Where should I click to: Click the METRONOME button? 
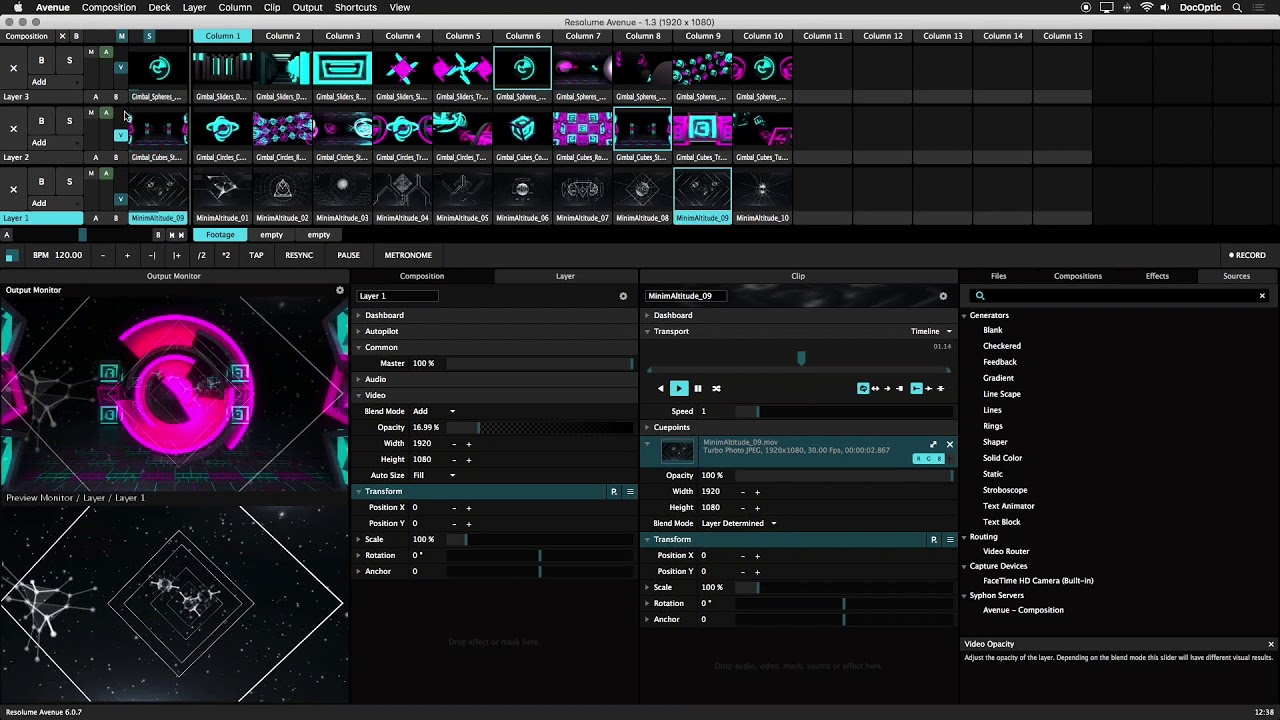coord(408,255)
